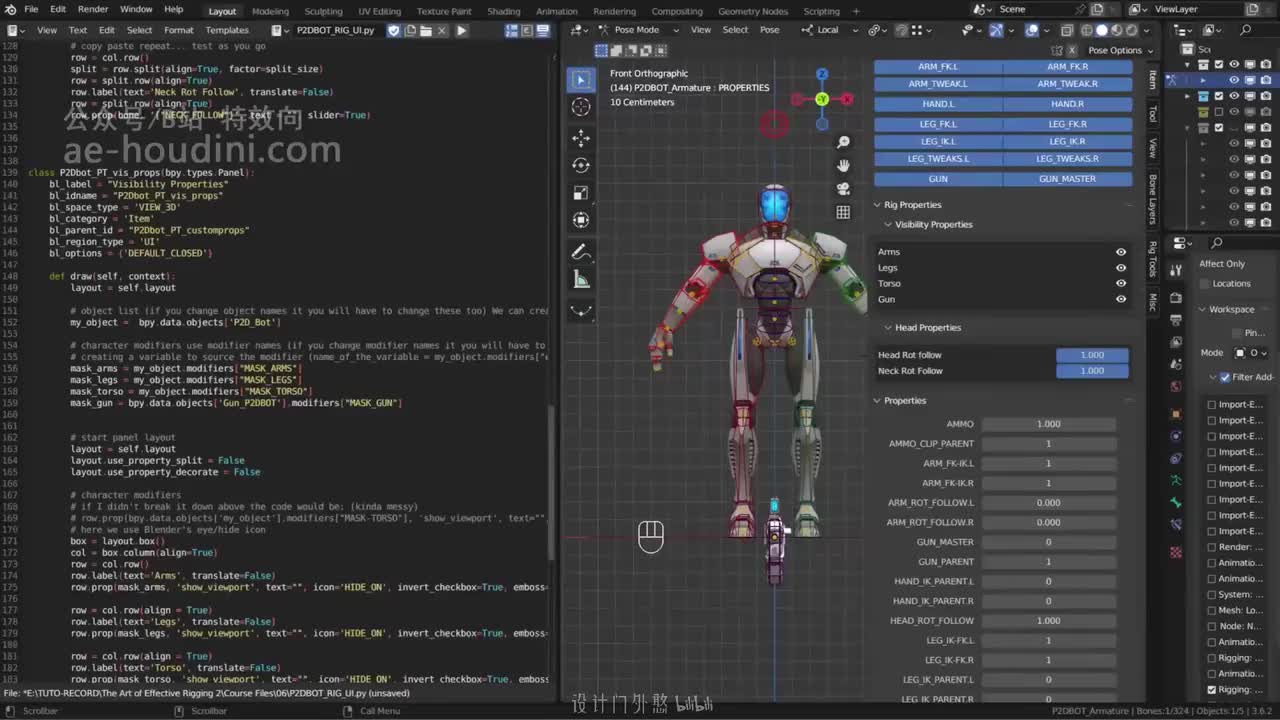Click the ARM_FK.L bone layer button

[938, 67]
